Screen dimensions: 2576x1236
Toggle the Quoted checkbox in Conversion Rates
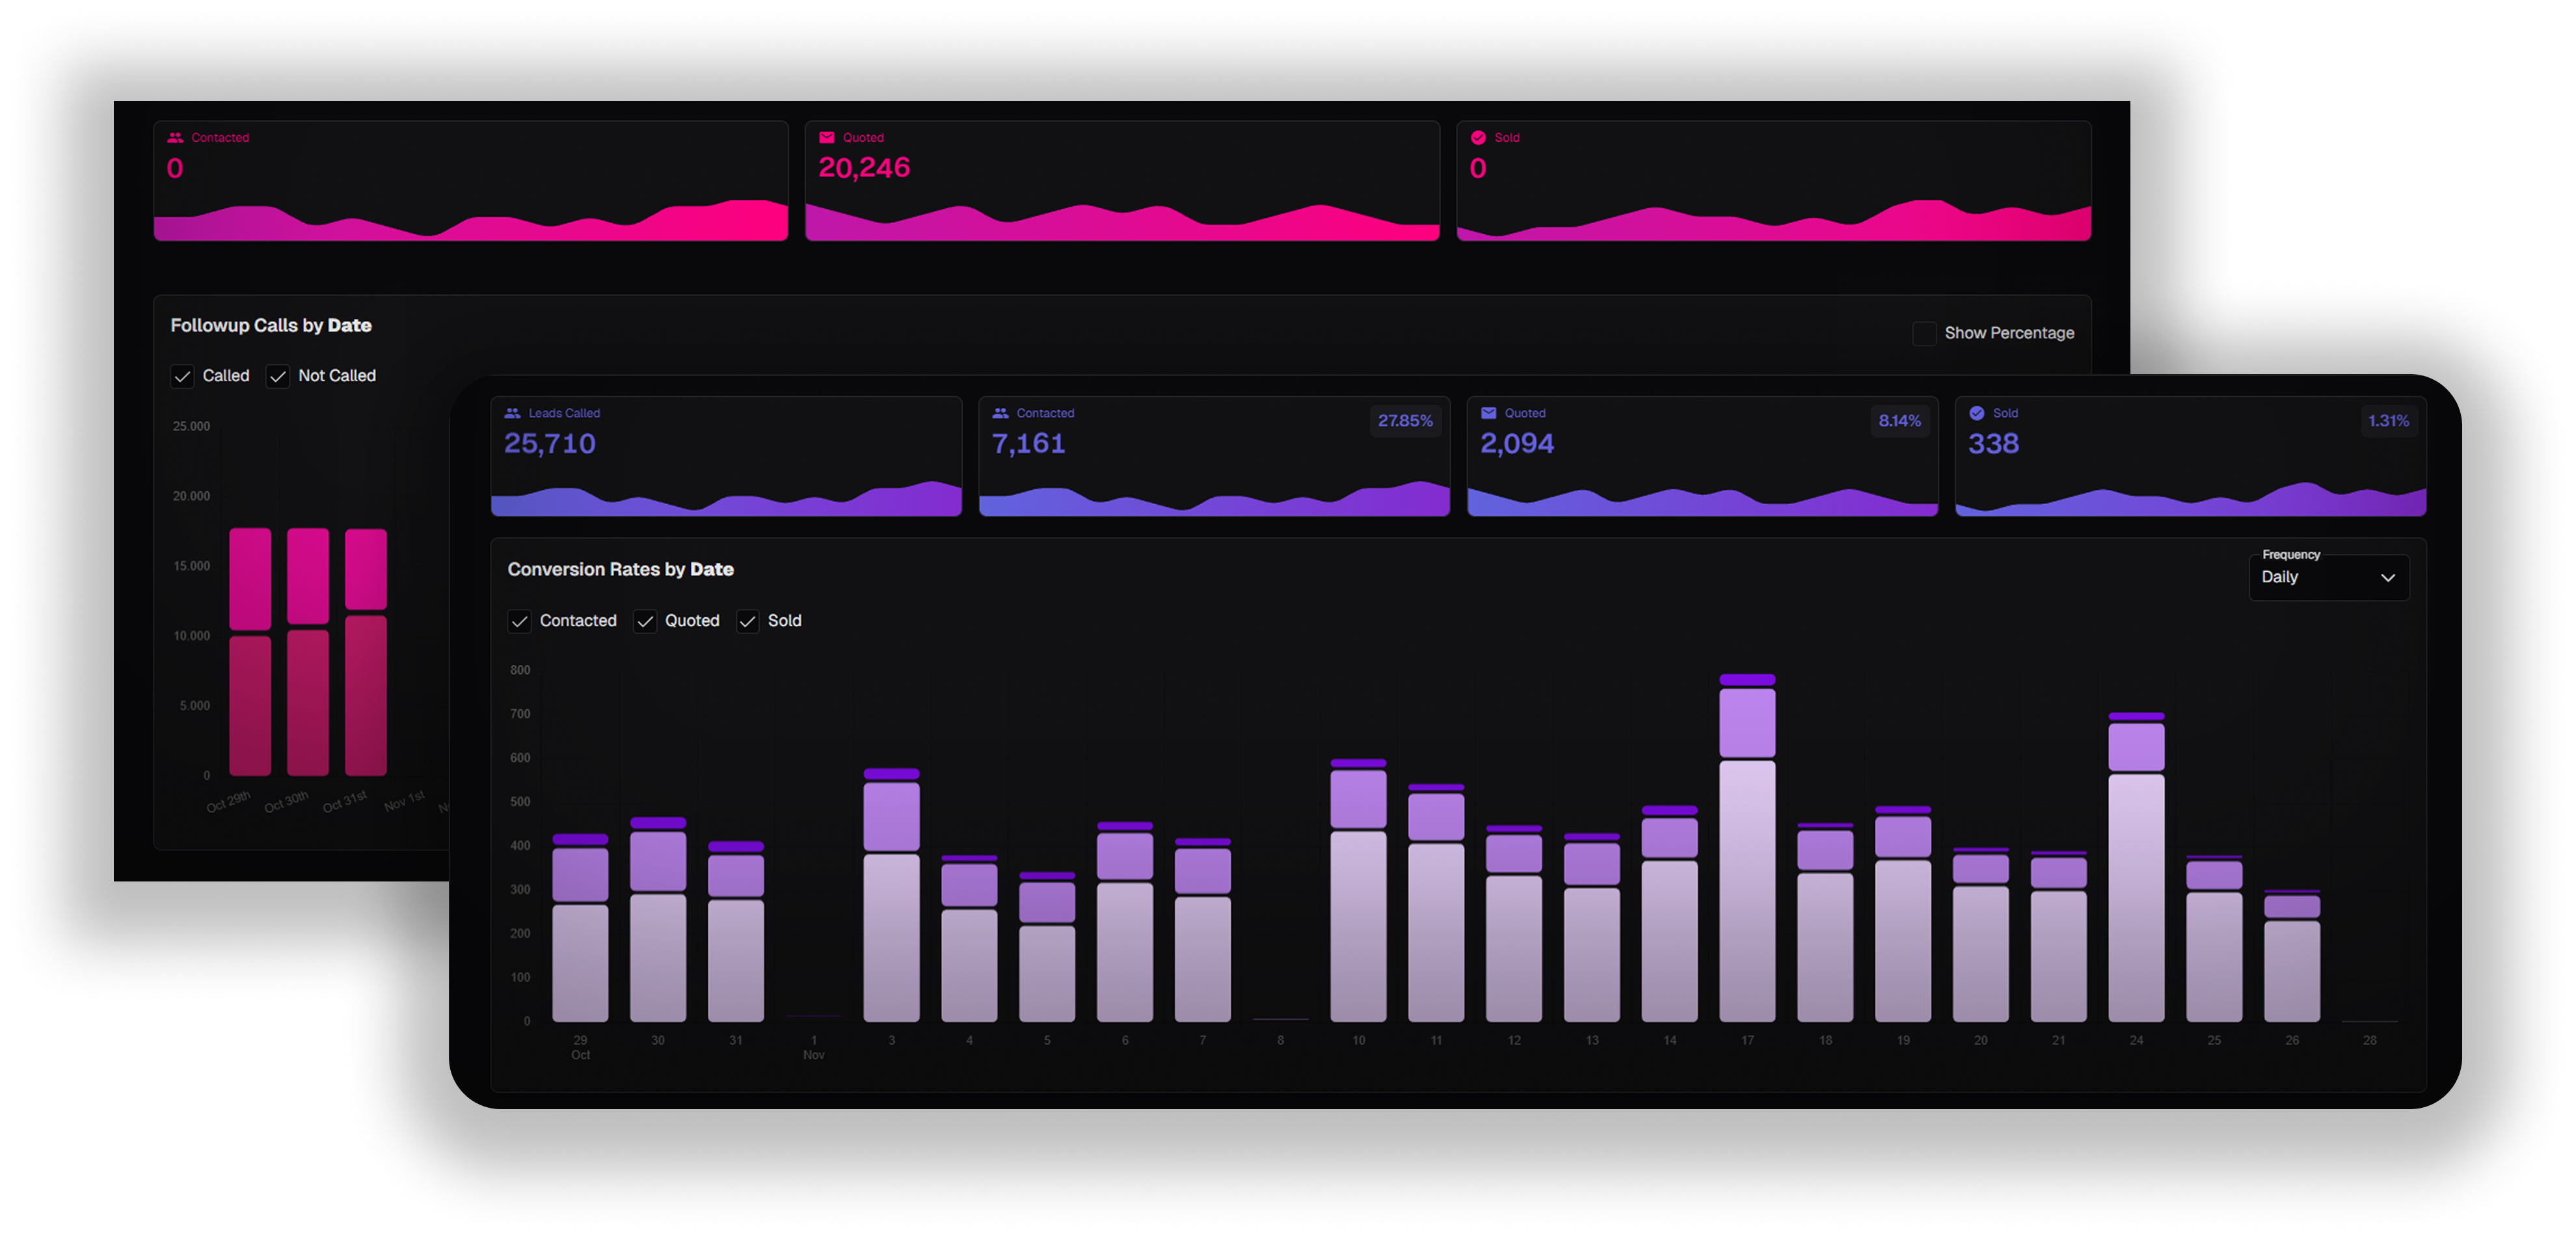tap(645, 621)
